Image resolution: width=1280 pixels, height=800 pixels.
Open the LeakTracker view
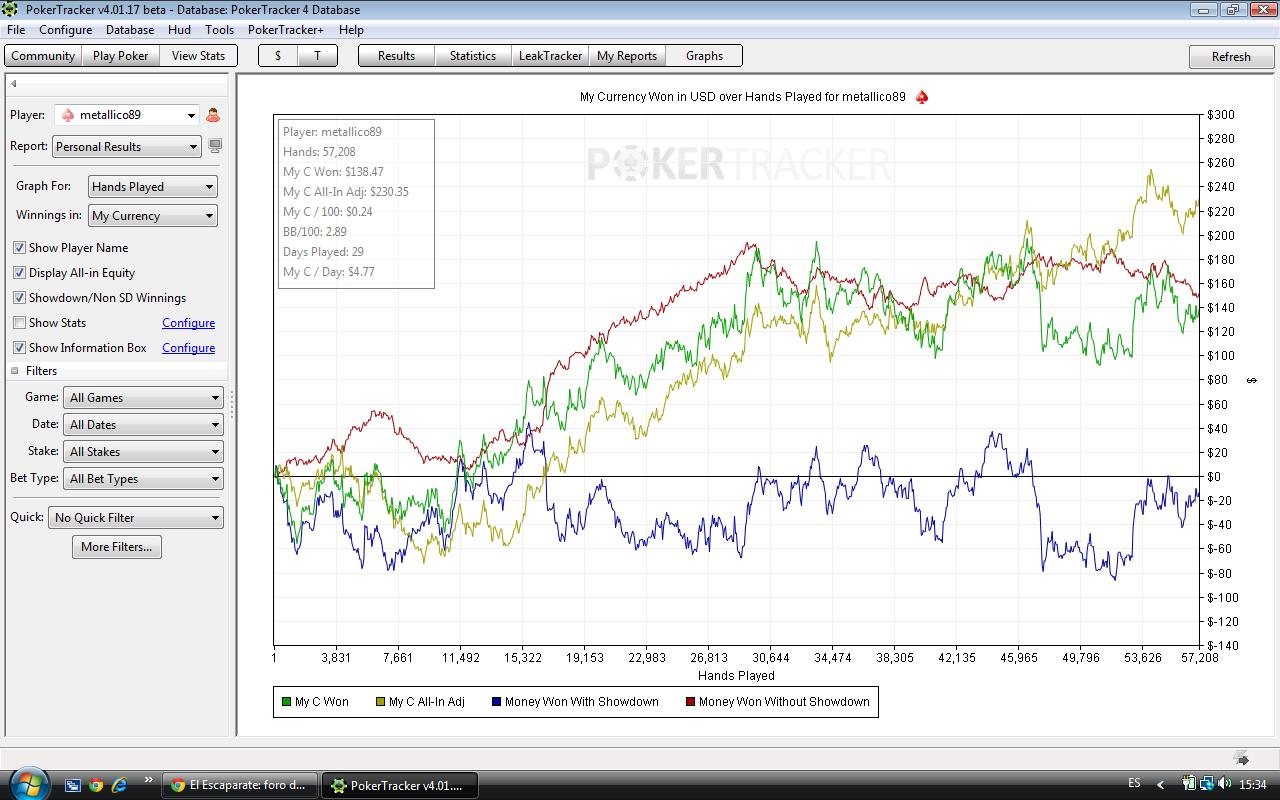point(550,56)
